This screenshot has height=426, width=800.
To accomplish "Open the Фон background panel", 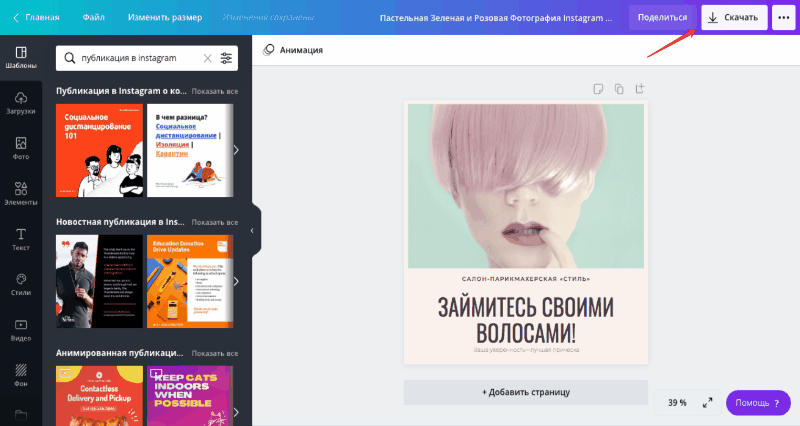I will (21, 375).
